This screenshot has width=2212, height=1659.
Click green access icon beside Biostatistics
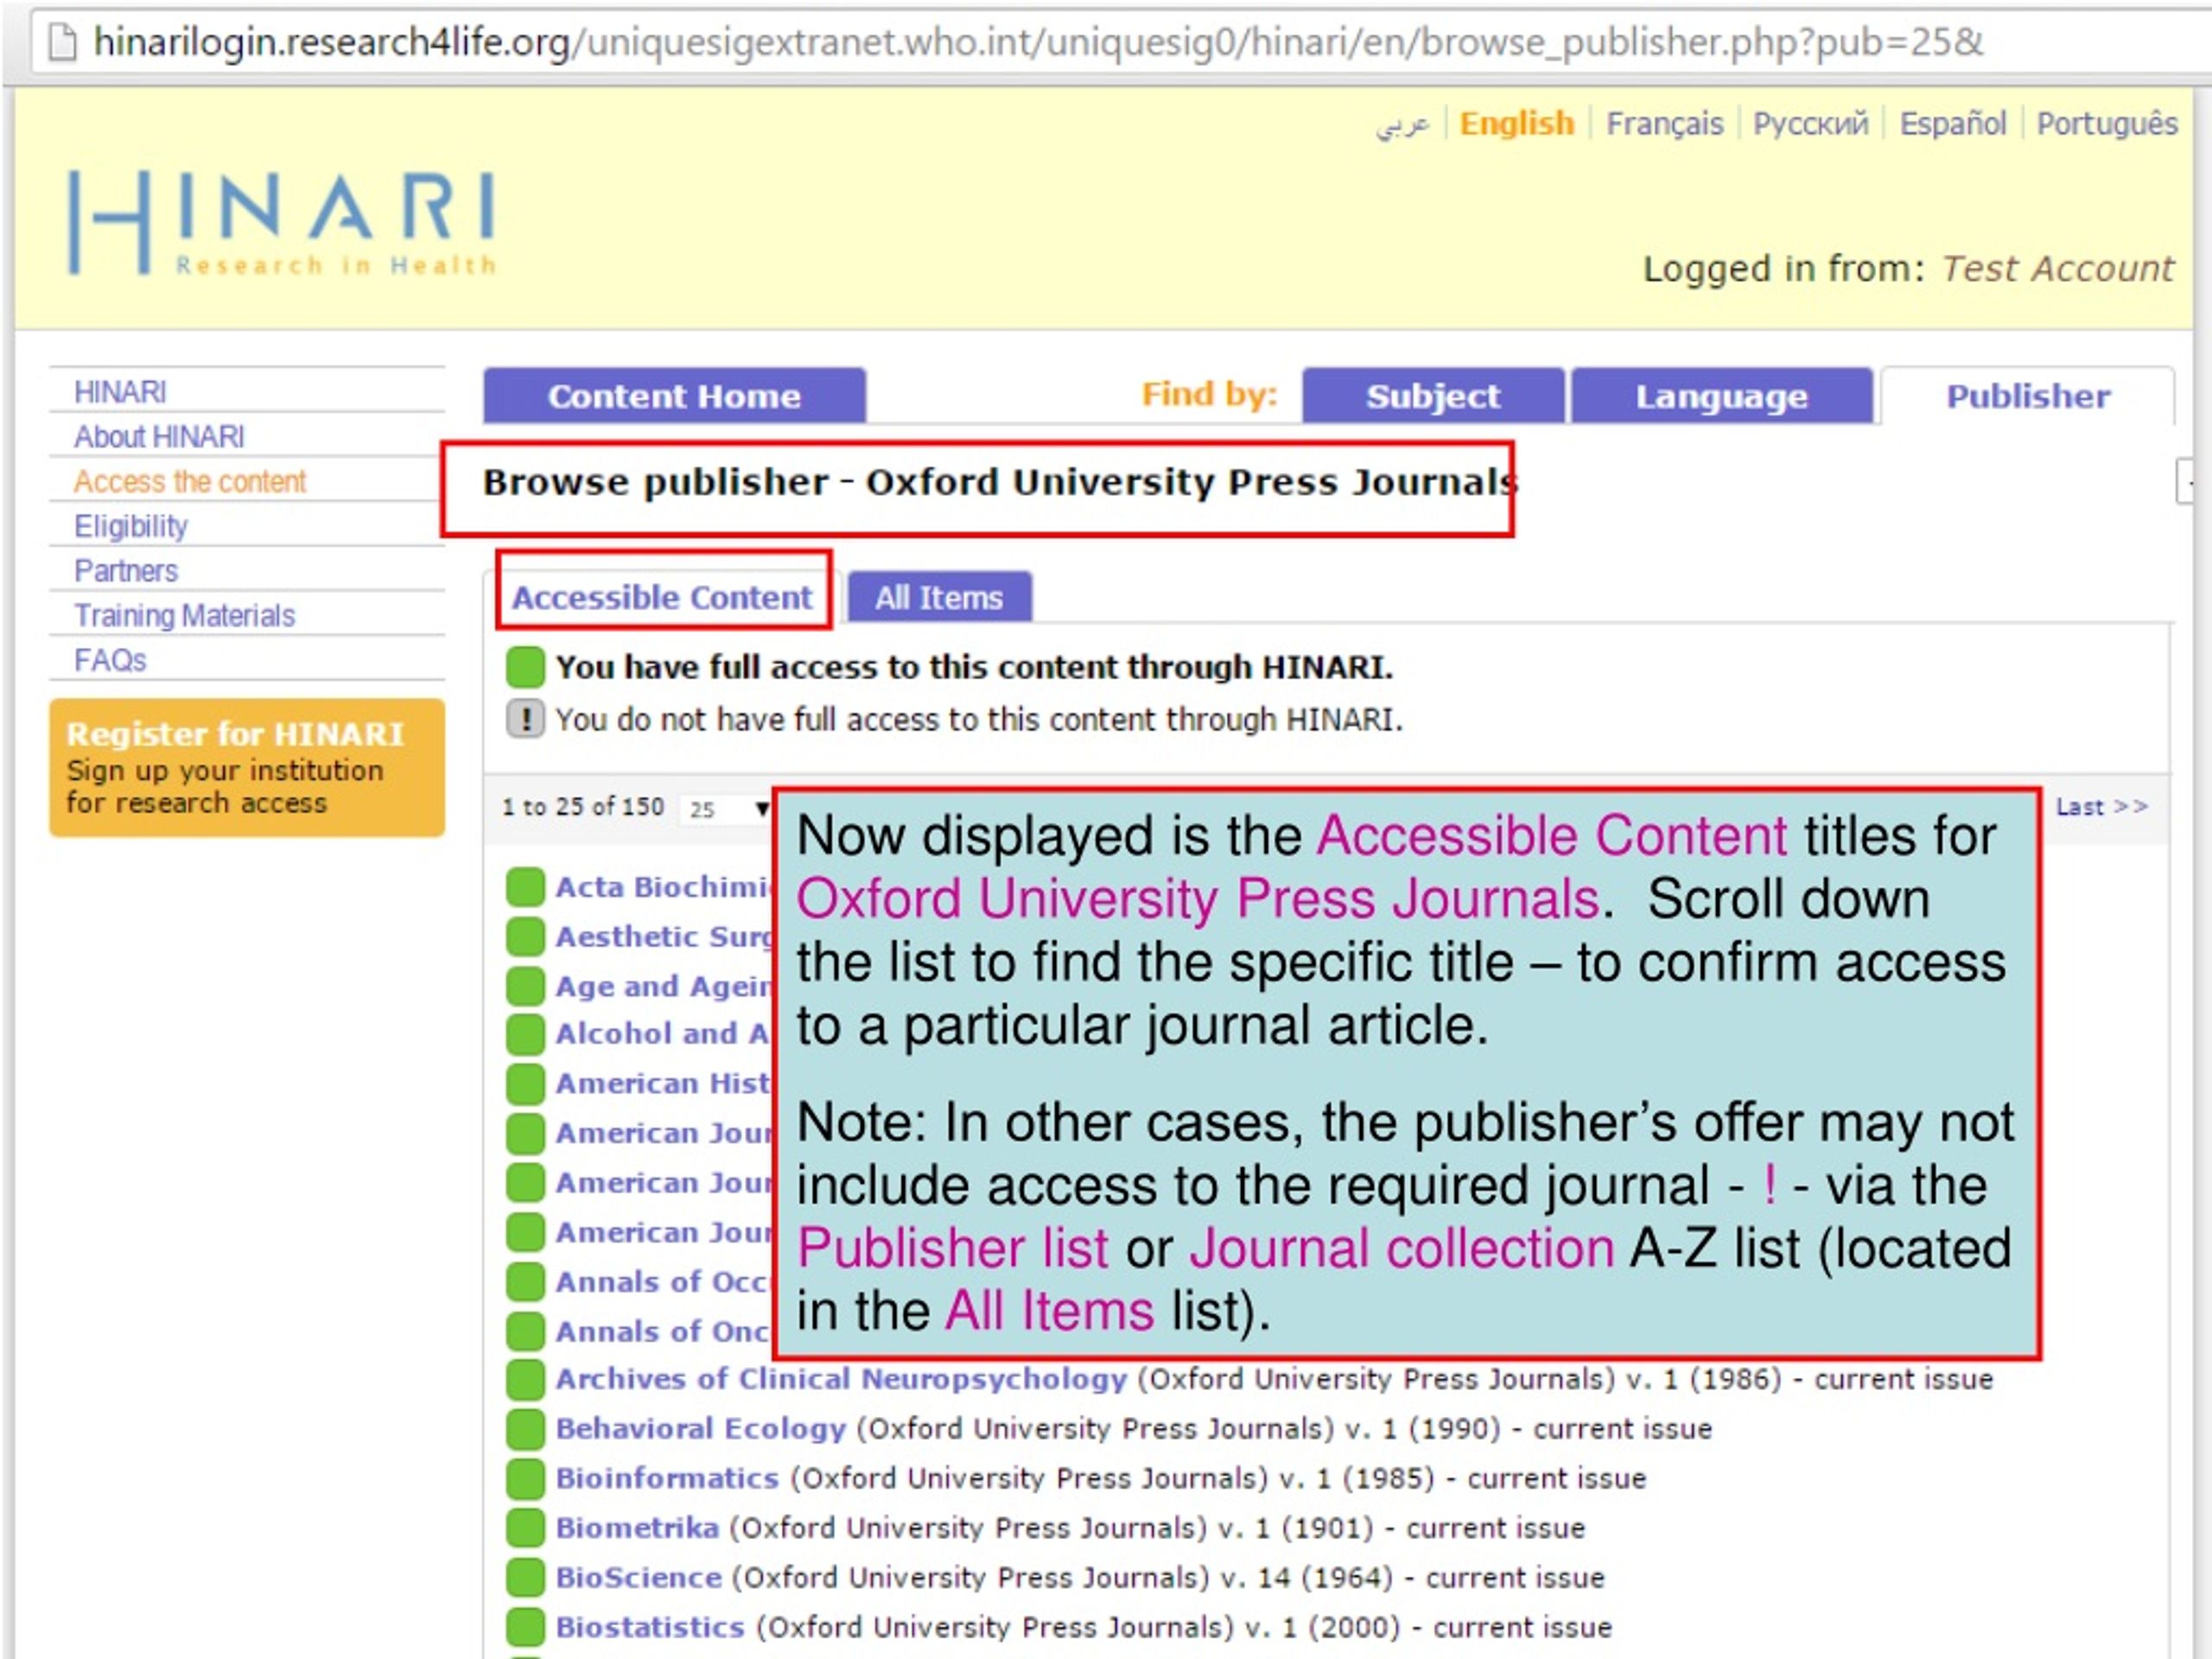525,1628
